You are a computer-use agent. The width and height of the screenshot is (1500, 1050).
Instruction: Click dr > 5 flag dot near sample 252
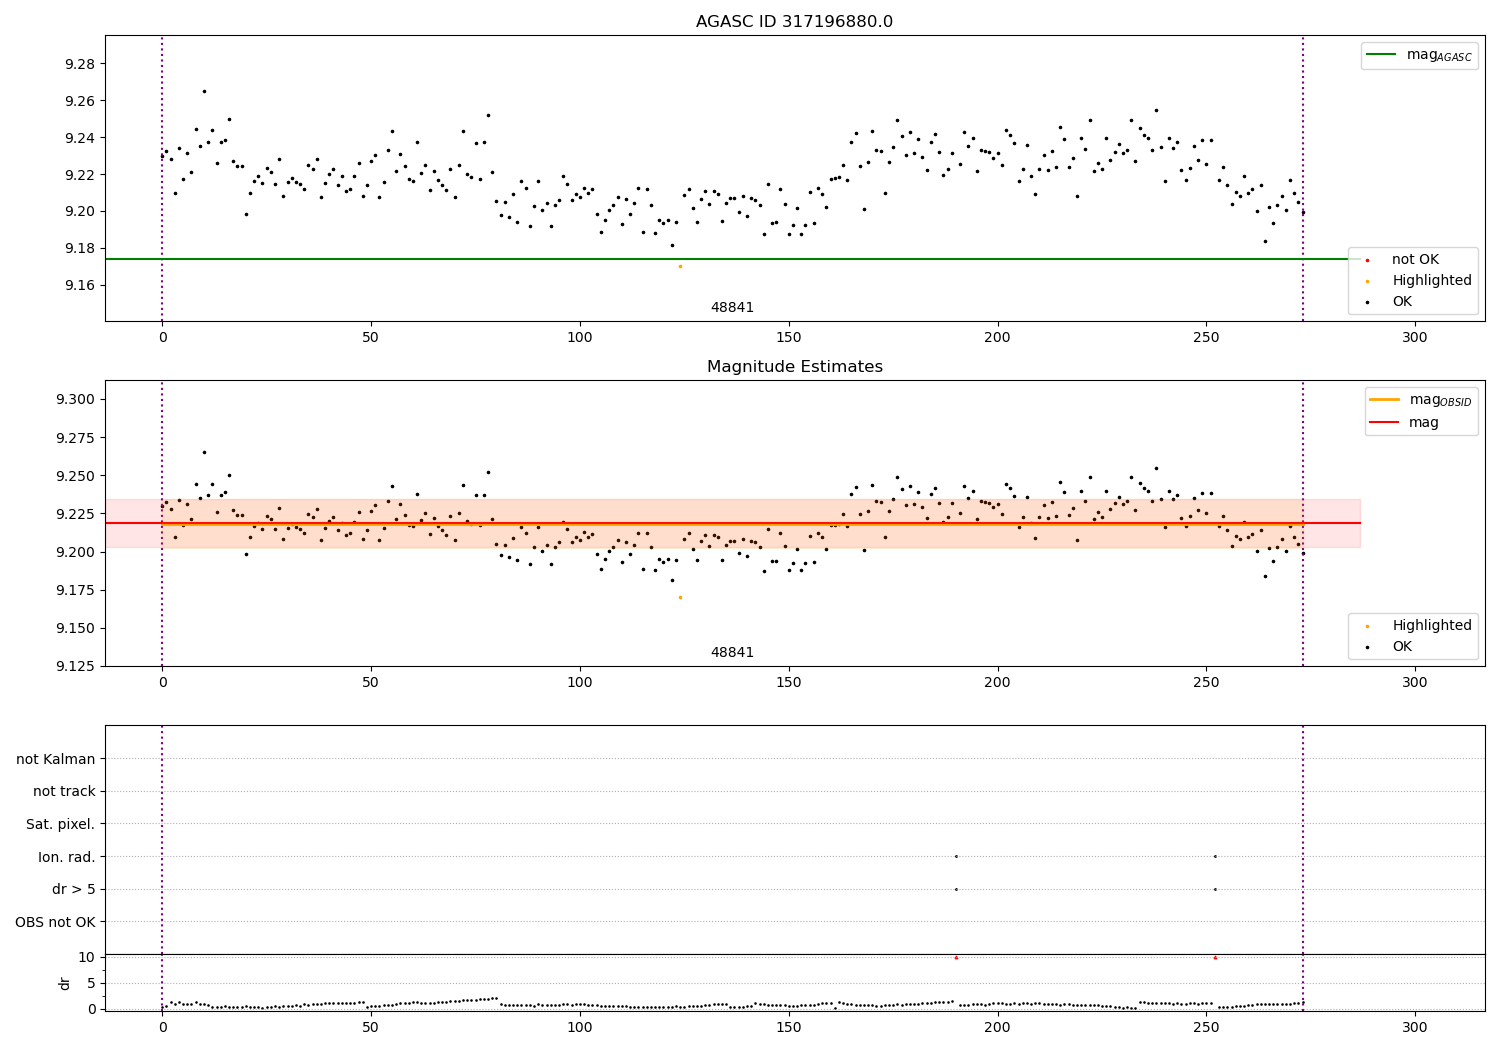point(1215,889)
